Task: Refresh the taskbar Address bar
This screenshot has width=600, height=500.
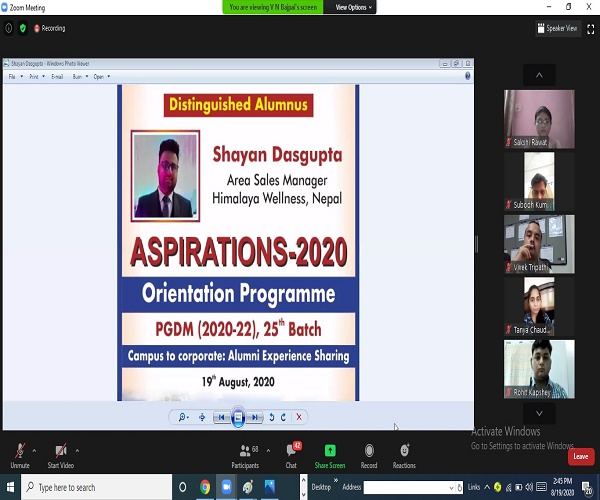Action: (x=460, y=487)
